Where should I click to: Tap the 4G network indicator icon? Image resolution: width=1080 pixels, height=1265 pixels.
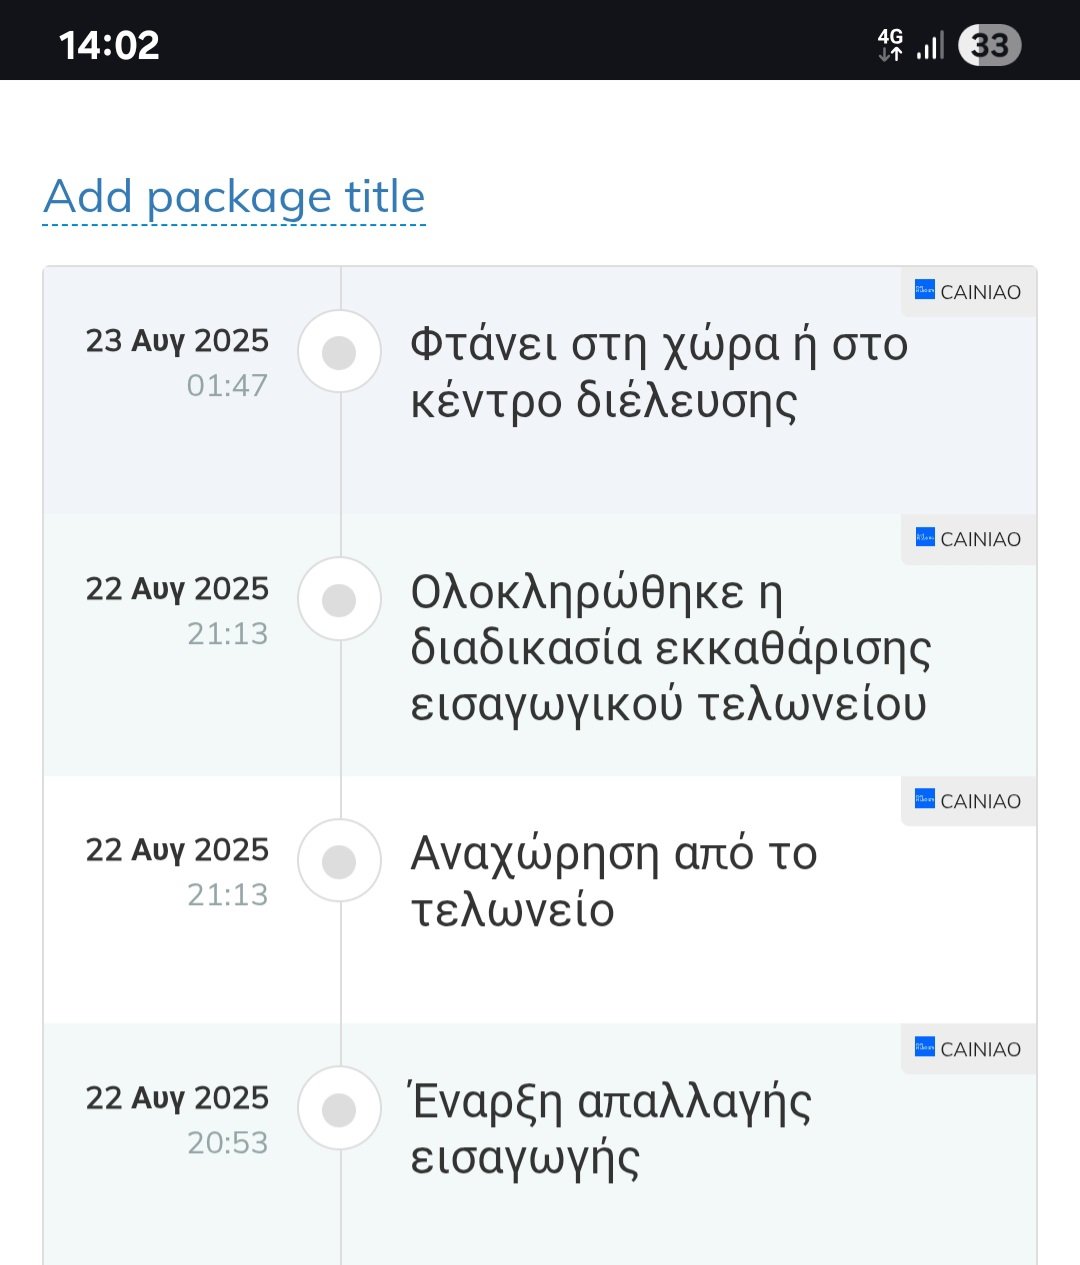890,44
